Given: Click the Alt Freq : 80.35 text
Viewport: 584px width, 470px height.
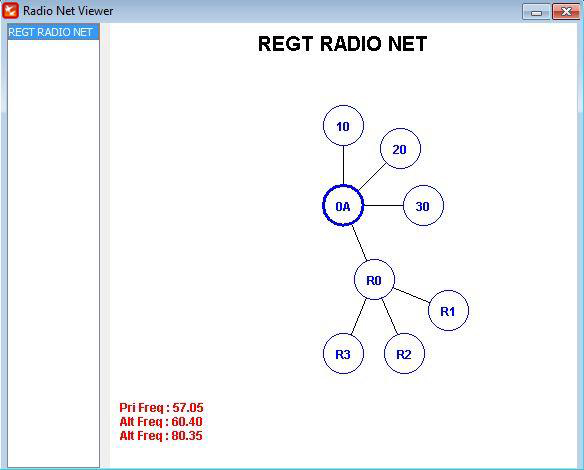Looking at the screenshot, I should 161,435.
